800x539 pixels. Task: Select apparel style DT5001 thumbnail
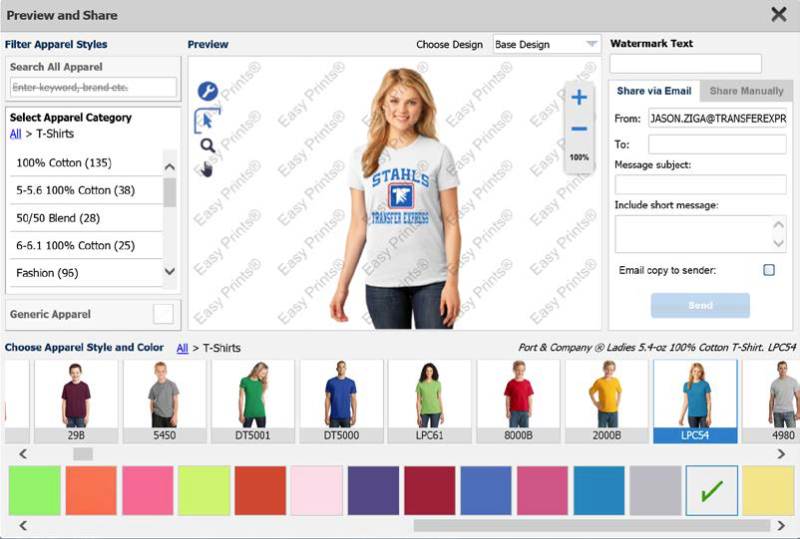(253, 401)
